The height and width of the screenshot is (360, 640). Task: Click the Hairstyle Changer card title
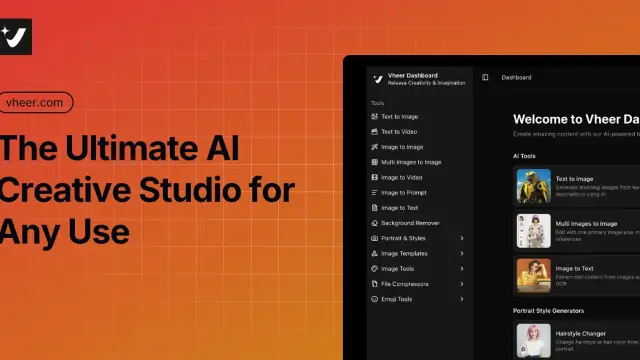point(580,333)
